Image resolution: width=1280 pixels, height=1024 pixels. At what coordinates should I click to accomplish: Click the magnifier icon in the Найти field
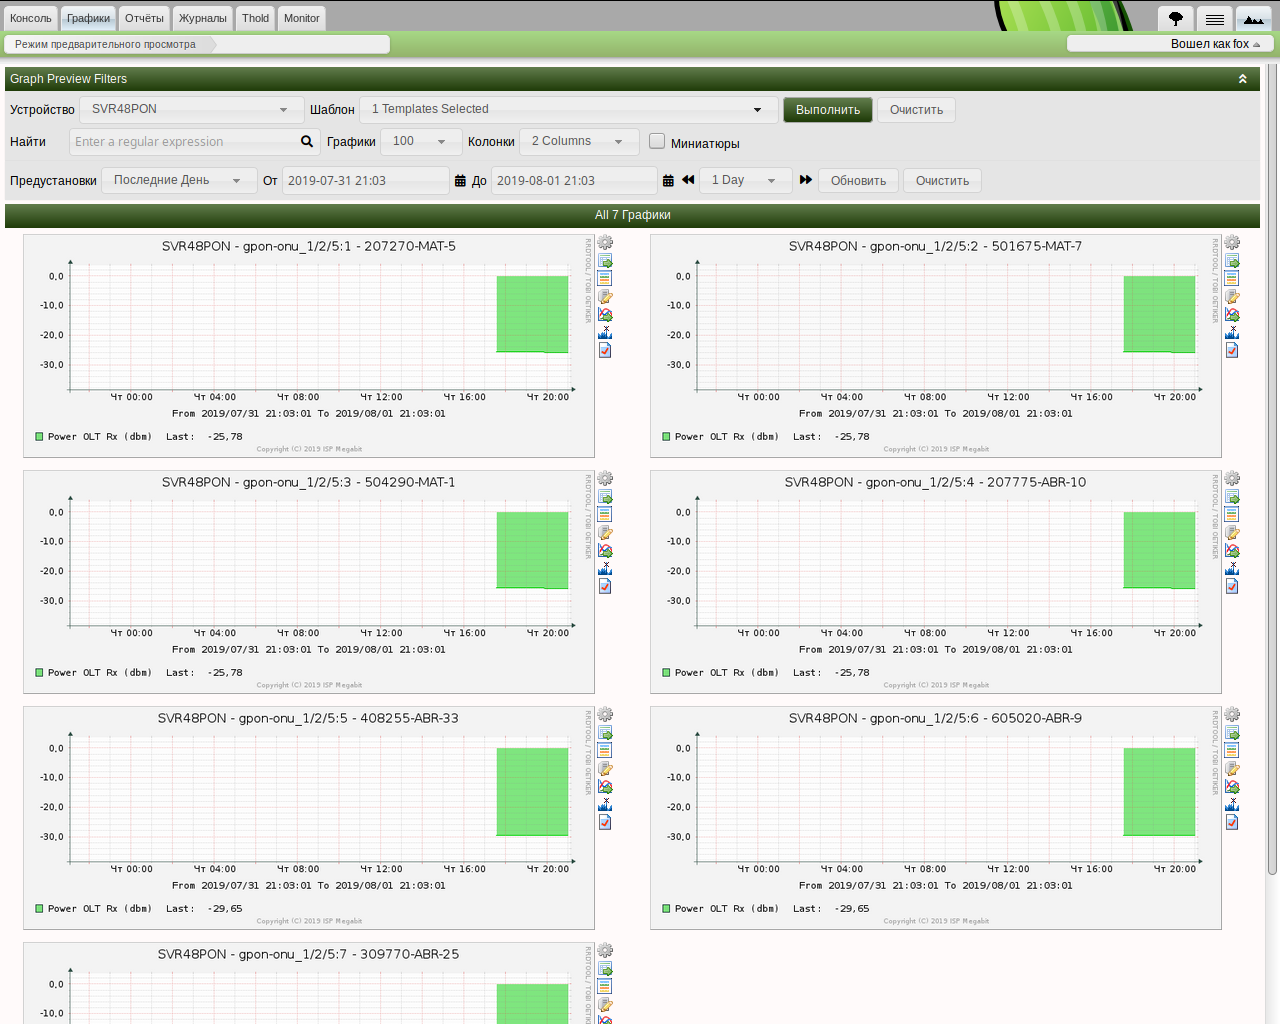tap(307, 141)
